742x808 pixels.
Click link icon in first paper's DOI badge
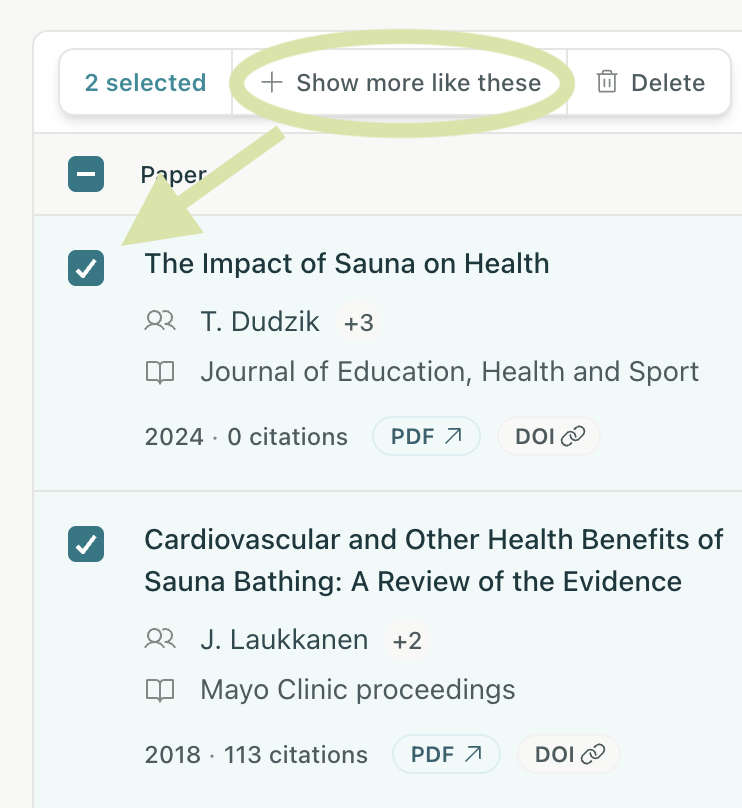coord(573,436)
